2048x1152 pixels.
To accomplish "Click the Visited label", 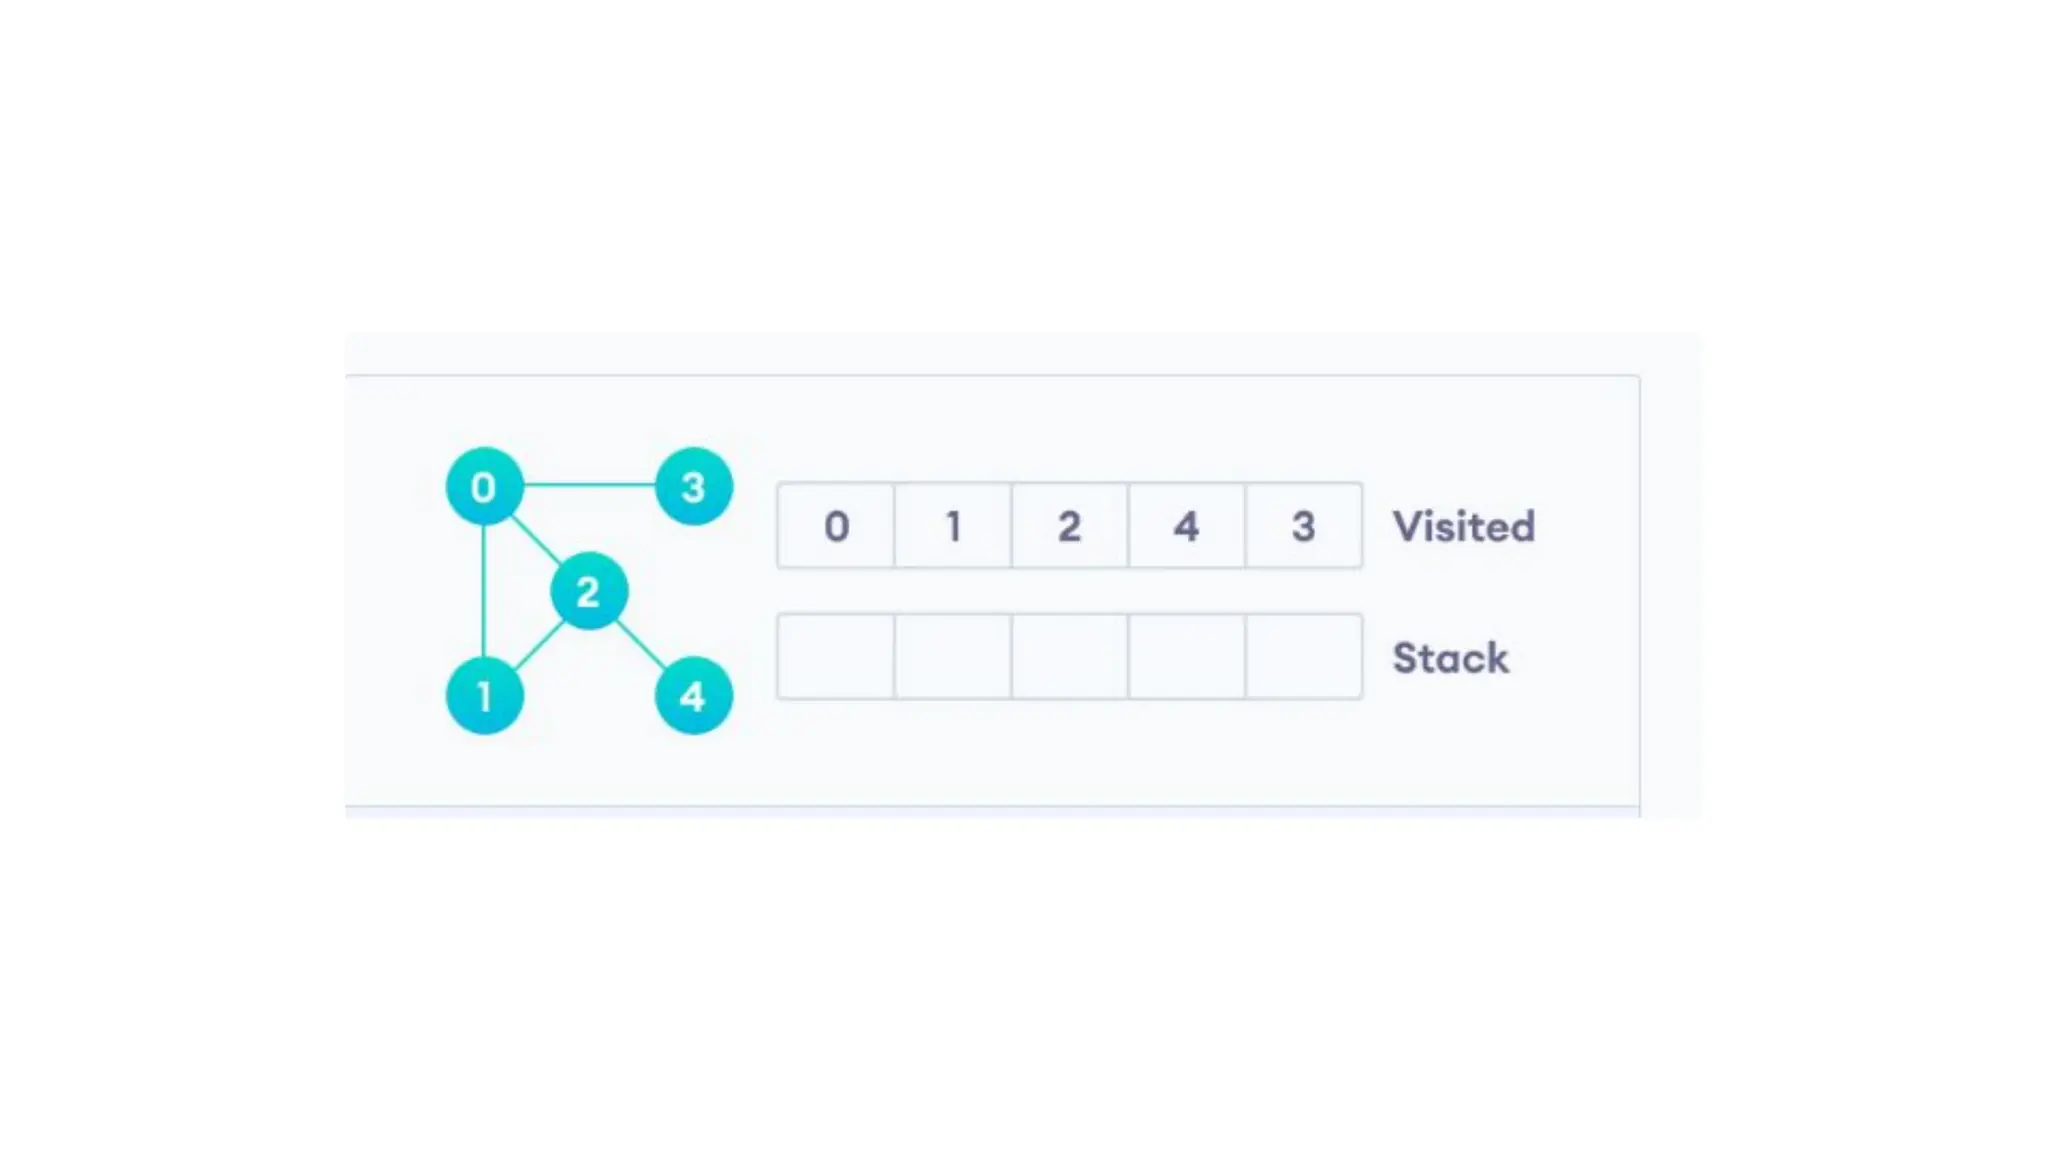I will pyautogui.click(x=1463, y=527).
